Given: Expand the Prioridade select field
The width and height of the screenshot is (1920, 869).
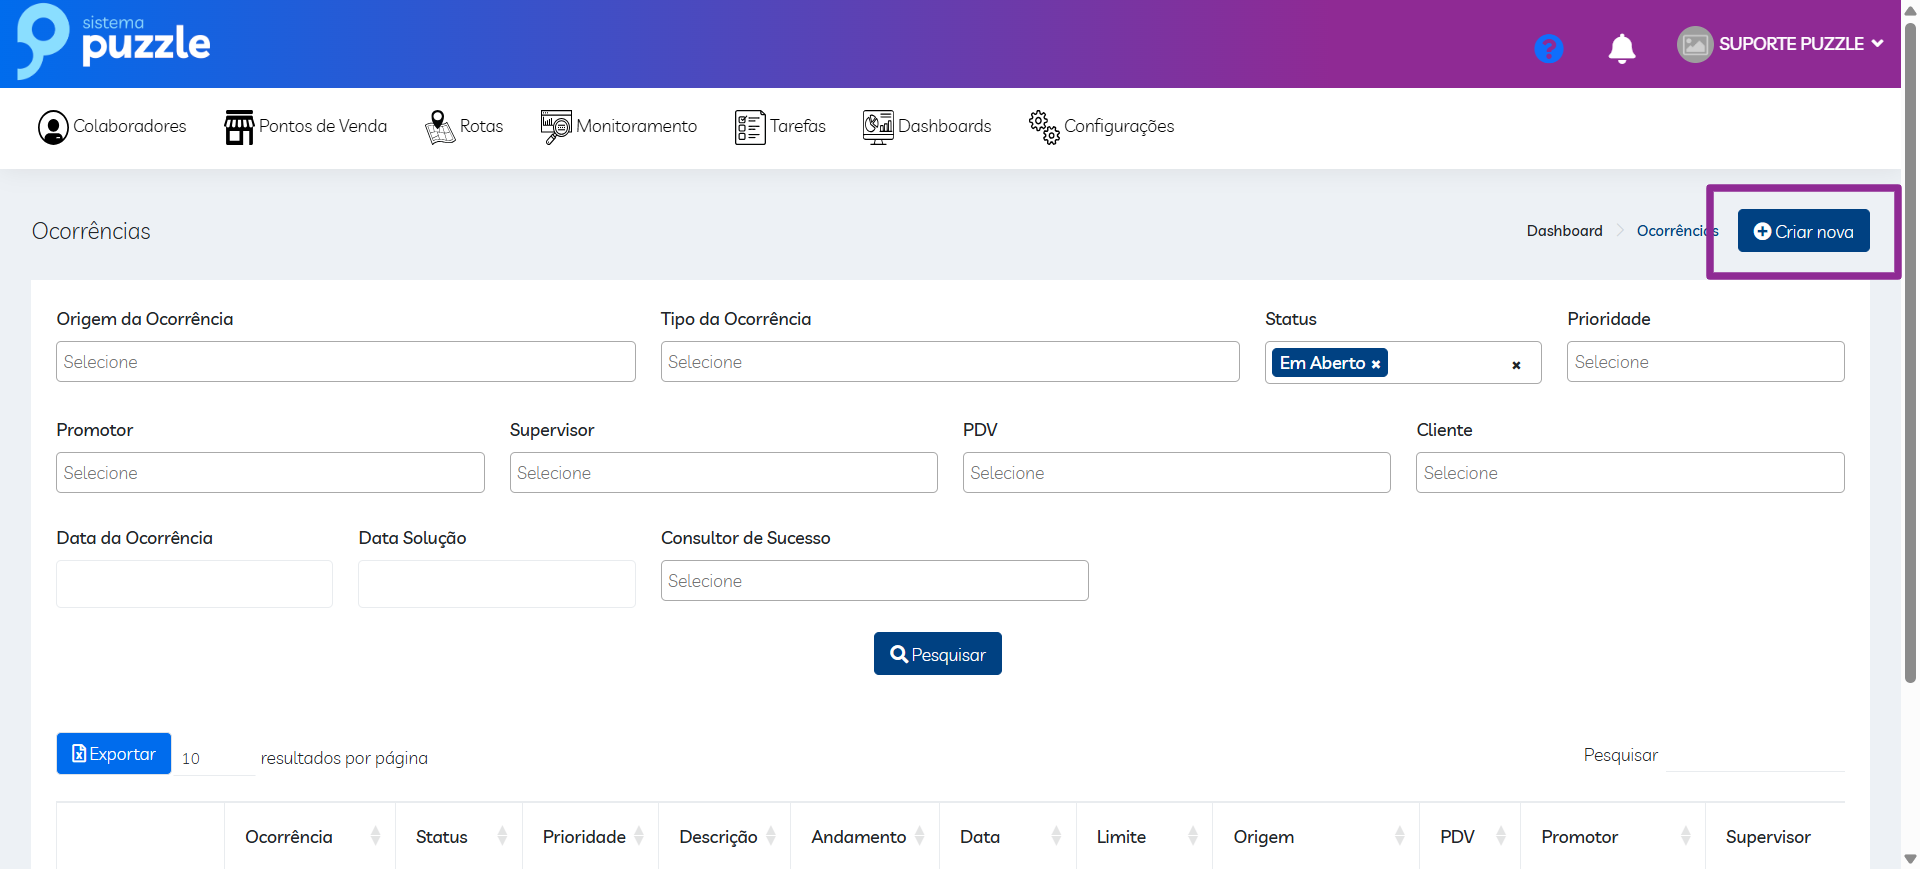Looking at the screenshot, I should click(x=1704, y=362).
